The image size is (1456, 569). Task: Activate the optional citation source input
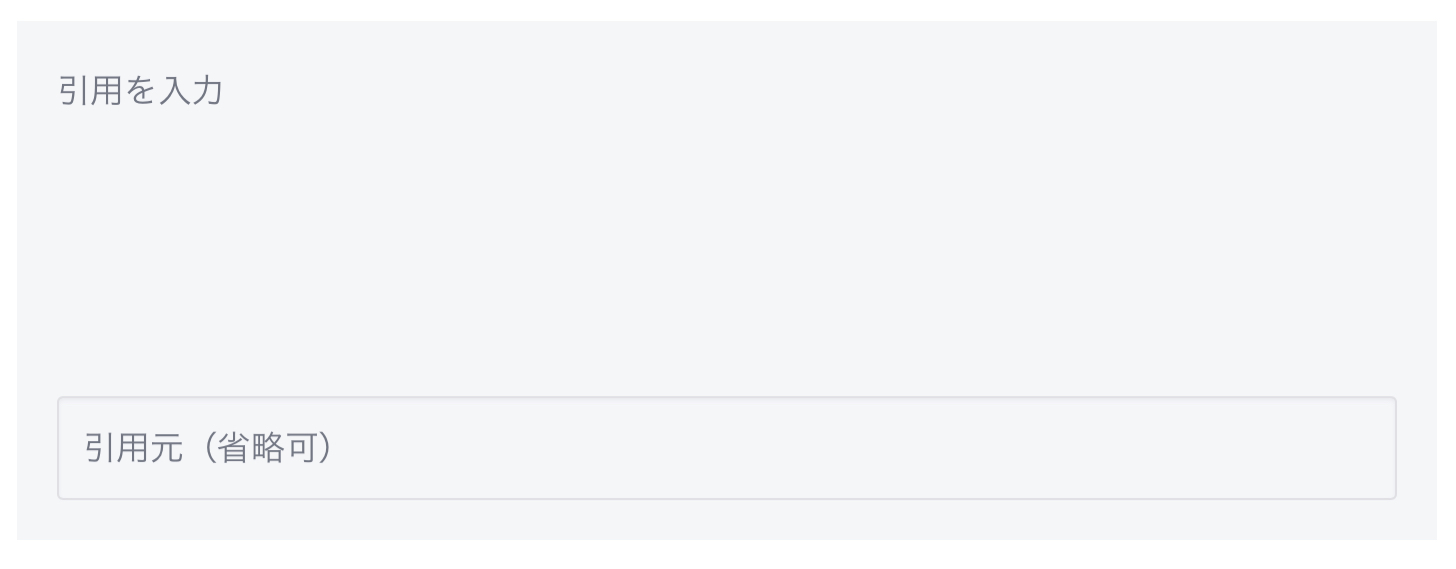(726, 448)
